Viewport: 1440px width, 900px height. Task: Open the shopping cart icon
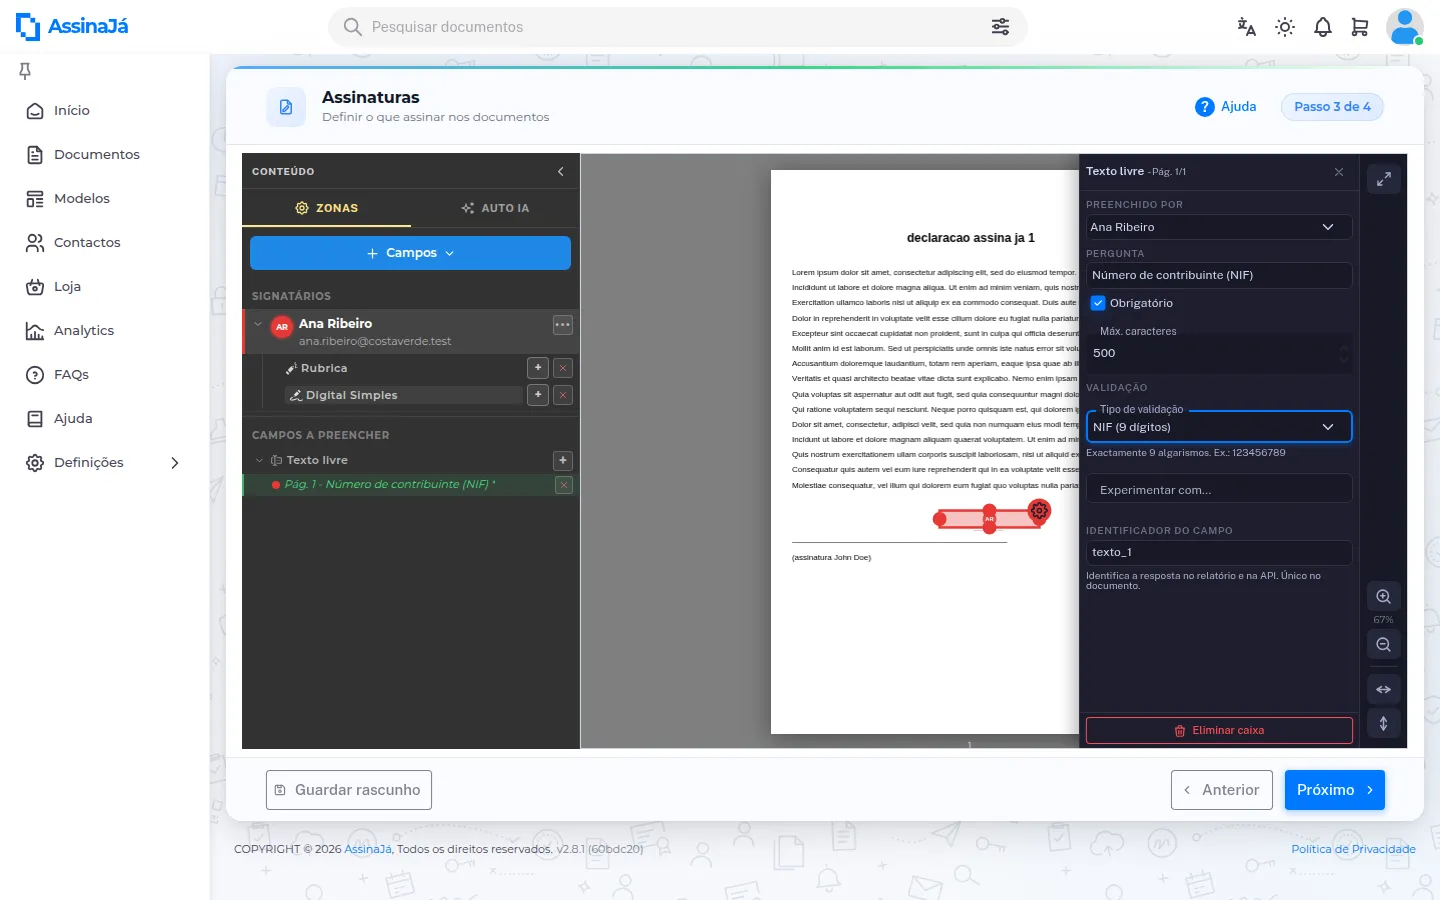(1360, 27)
